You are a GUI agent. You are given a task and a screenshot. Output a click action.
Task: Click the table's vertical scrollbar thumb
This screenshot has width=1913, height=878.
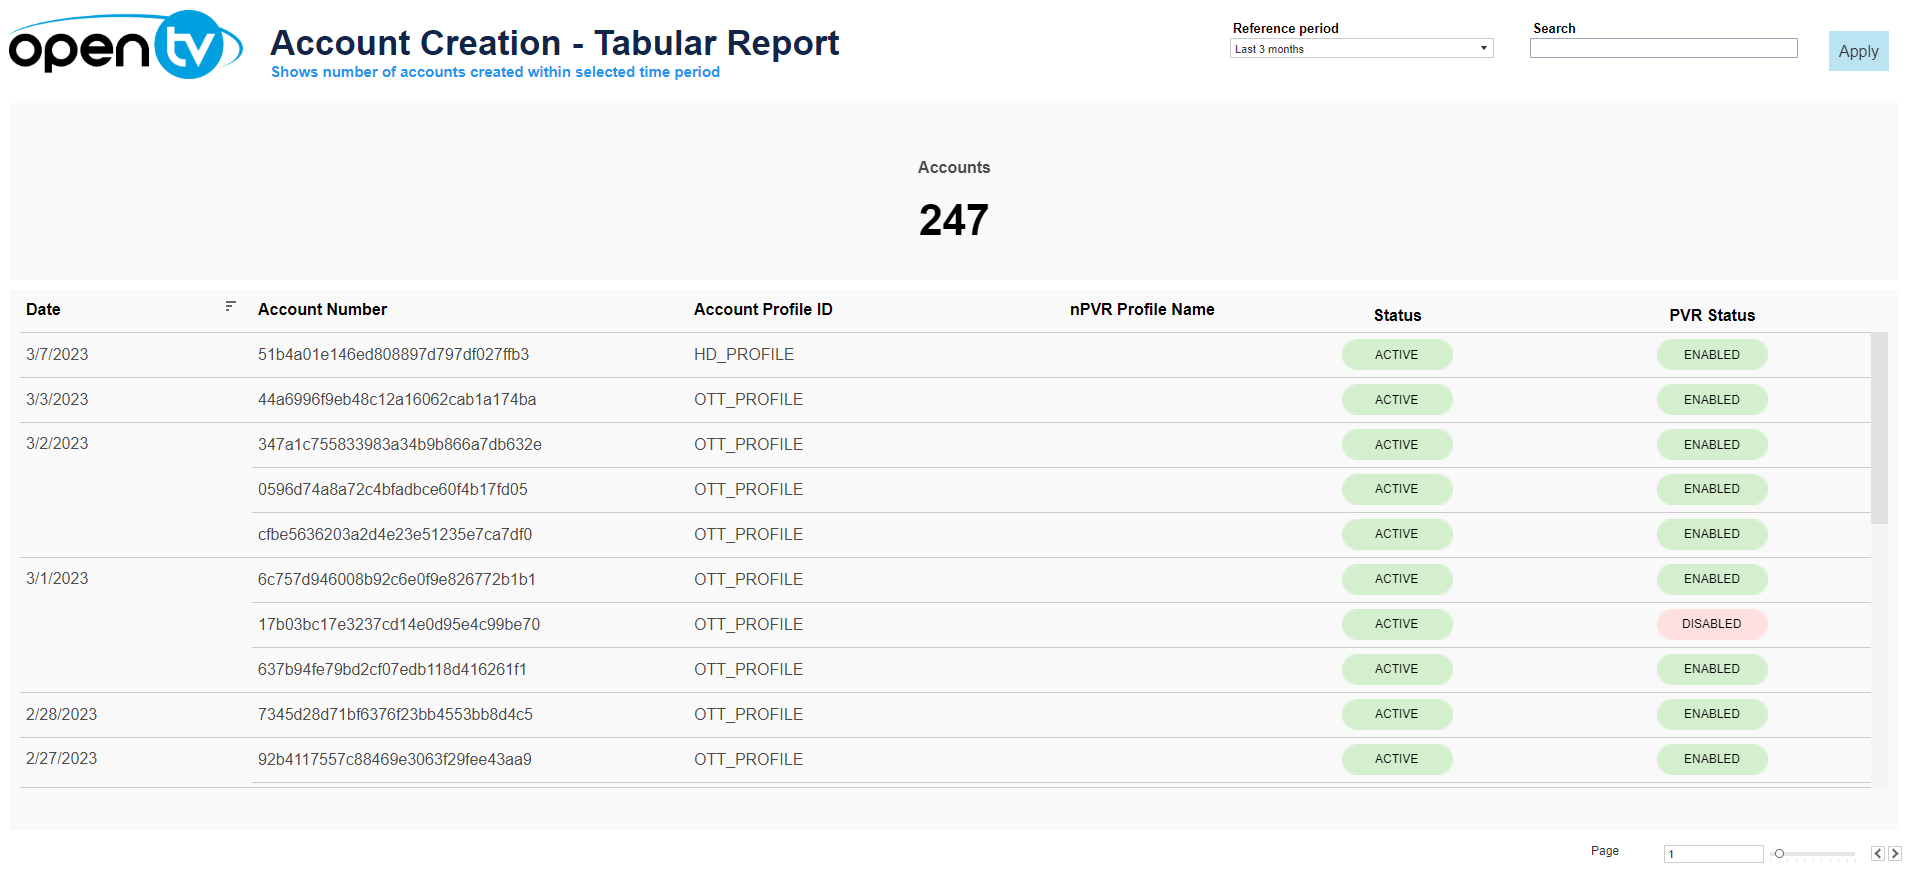pos(1879,428)
